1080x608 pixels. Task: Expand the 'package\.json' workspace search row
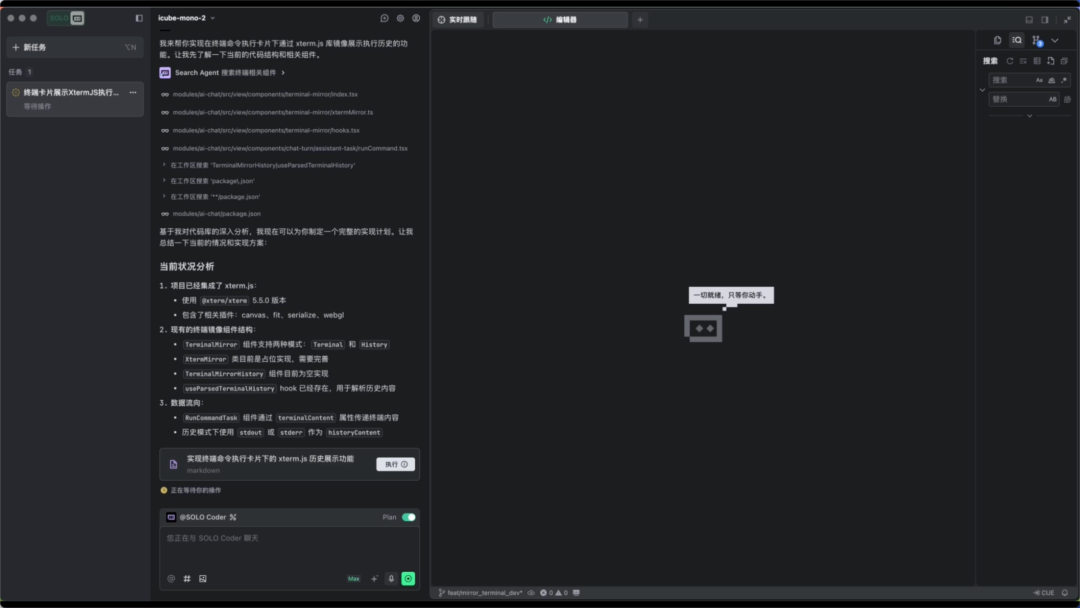point(209,181)
